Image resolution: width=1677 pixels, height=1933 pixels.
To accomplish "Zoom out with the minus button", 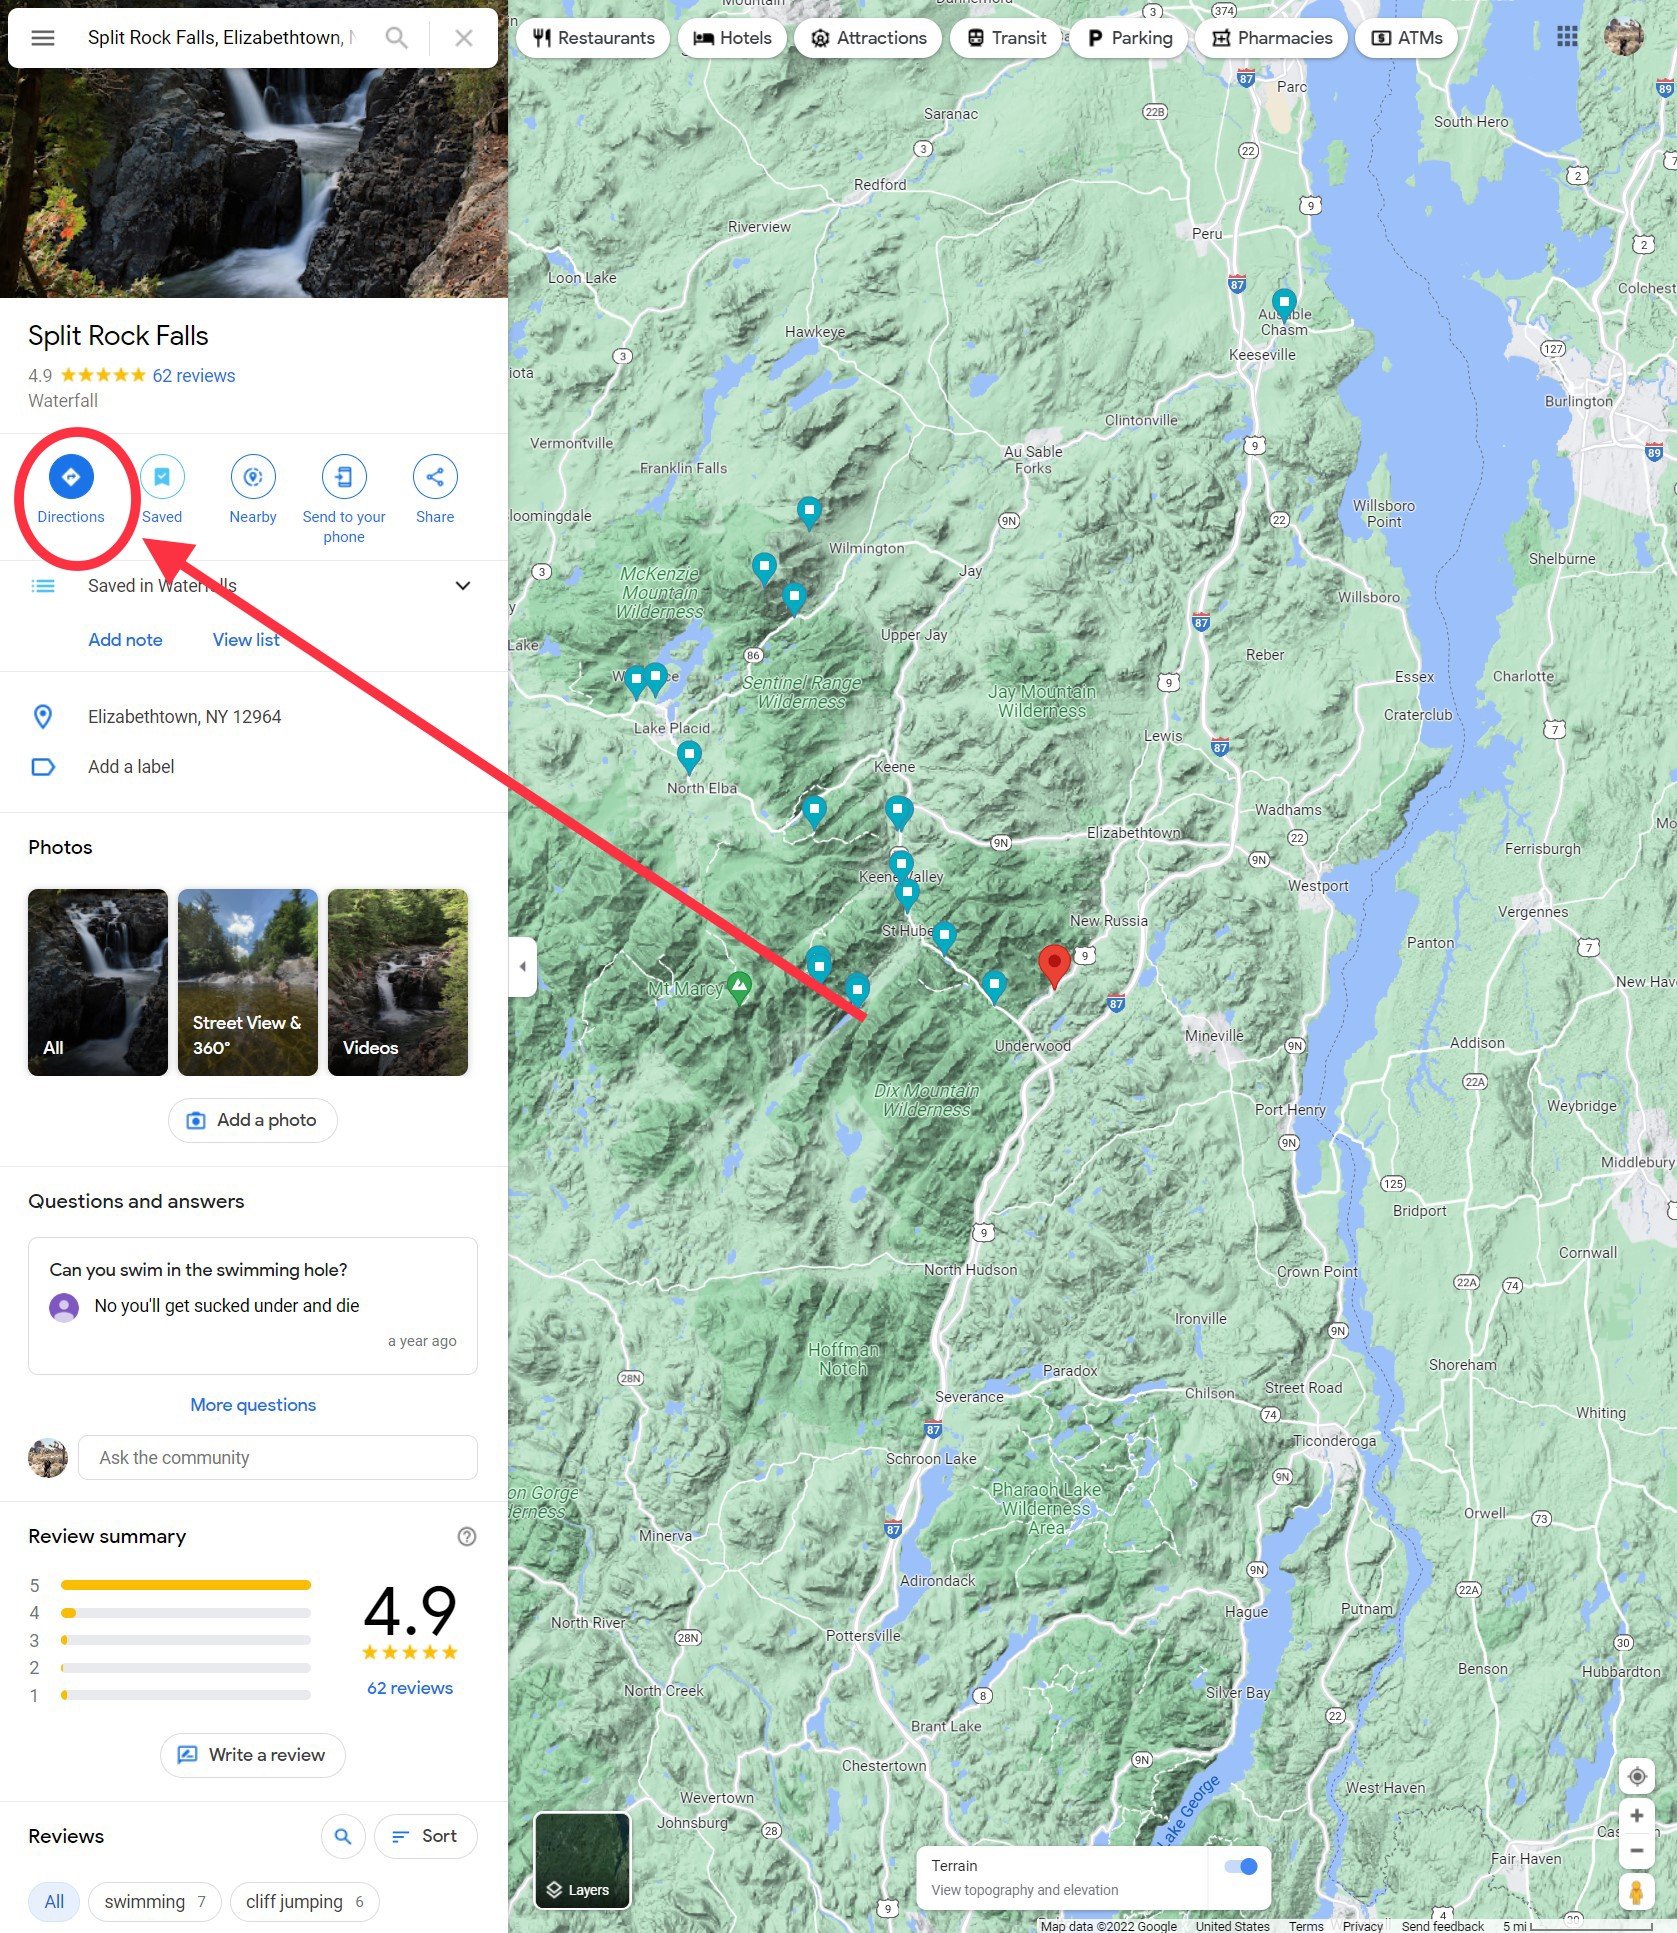I will [1637, 1851].
